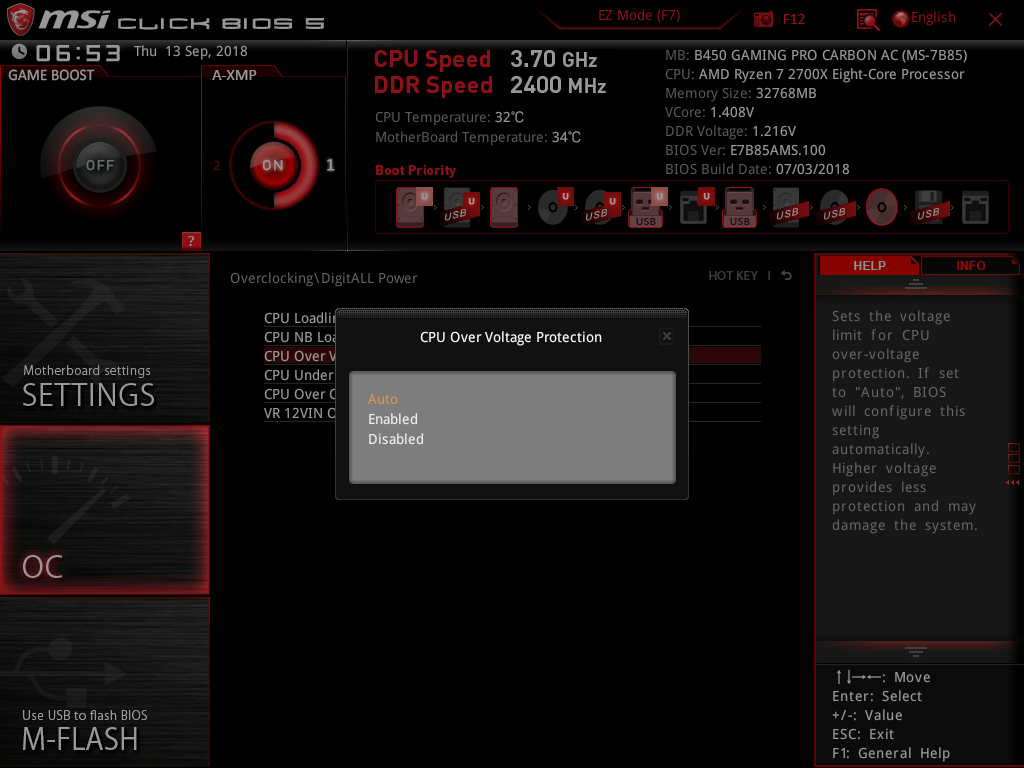Click the DDR Speed 2400 MHz readout
Screen dimensions: 1024x768
[490, 85]
